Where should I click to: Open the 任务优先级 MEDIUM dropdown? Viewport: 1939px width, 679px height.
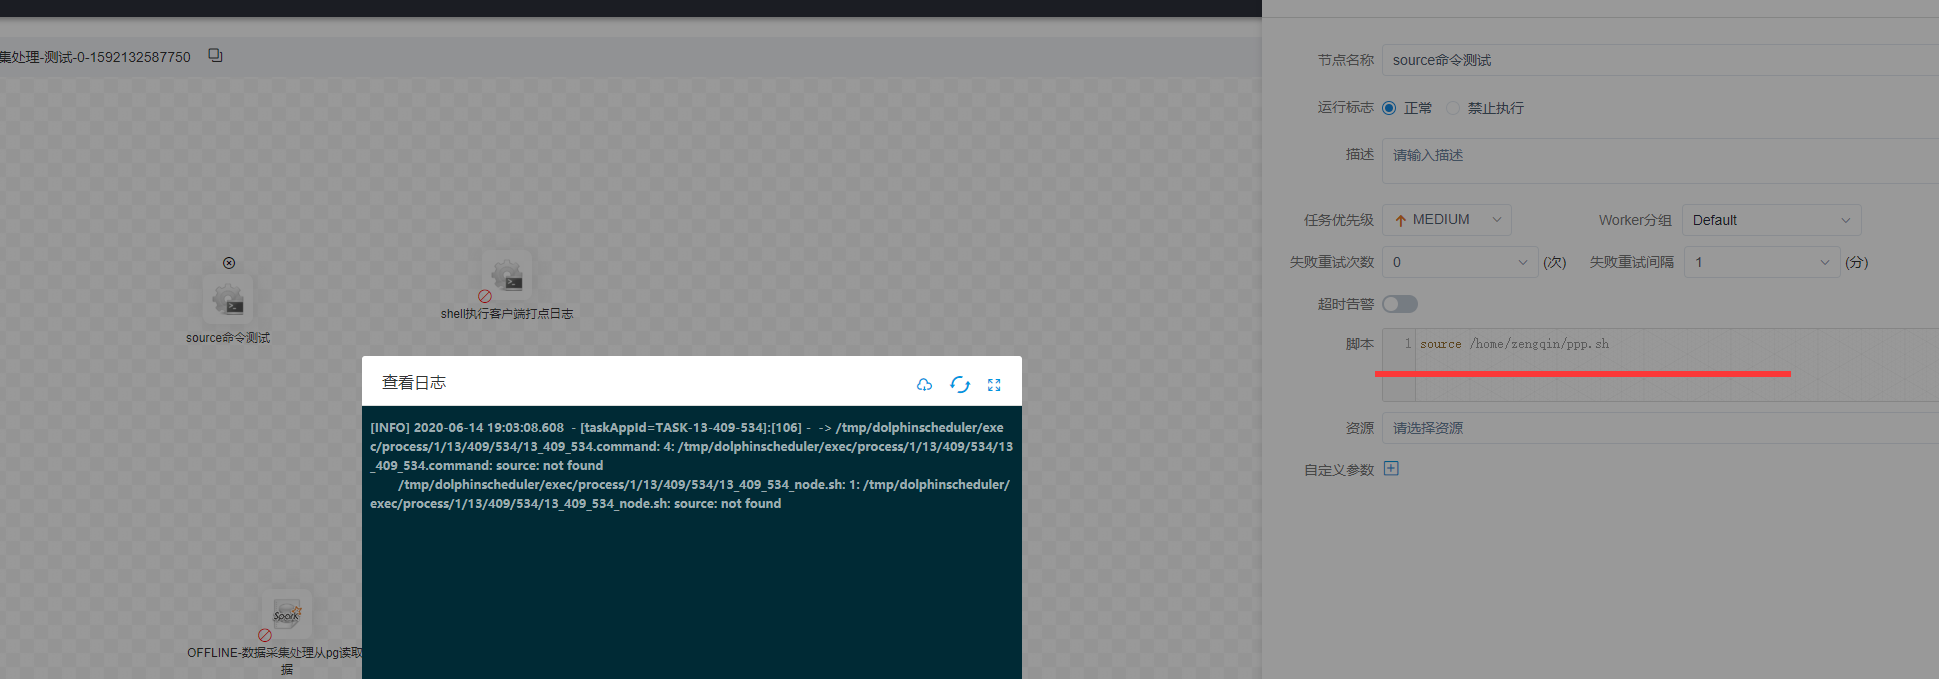pos(1446,220)
